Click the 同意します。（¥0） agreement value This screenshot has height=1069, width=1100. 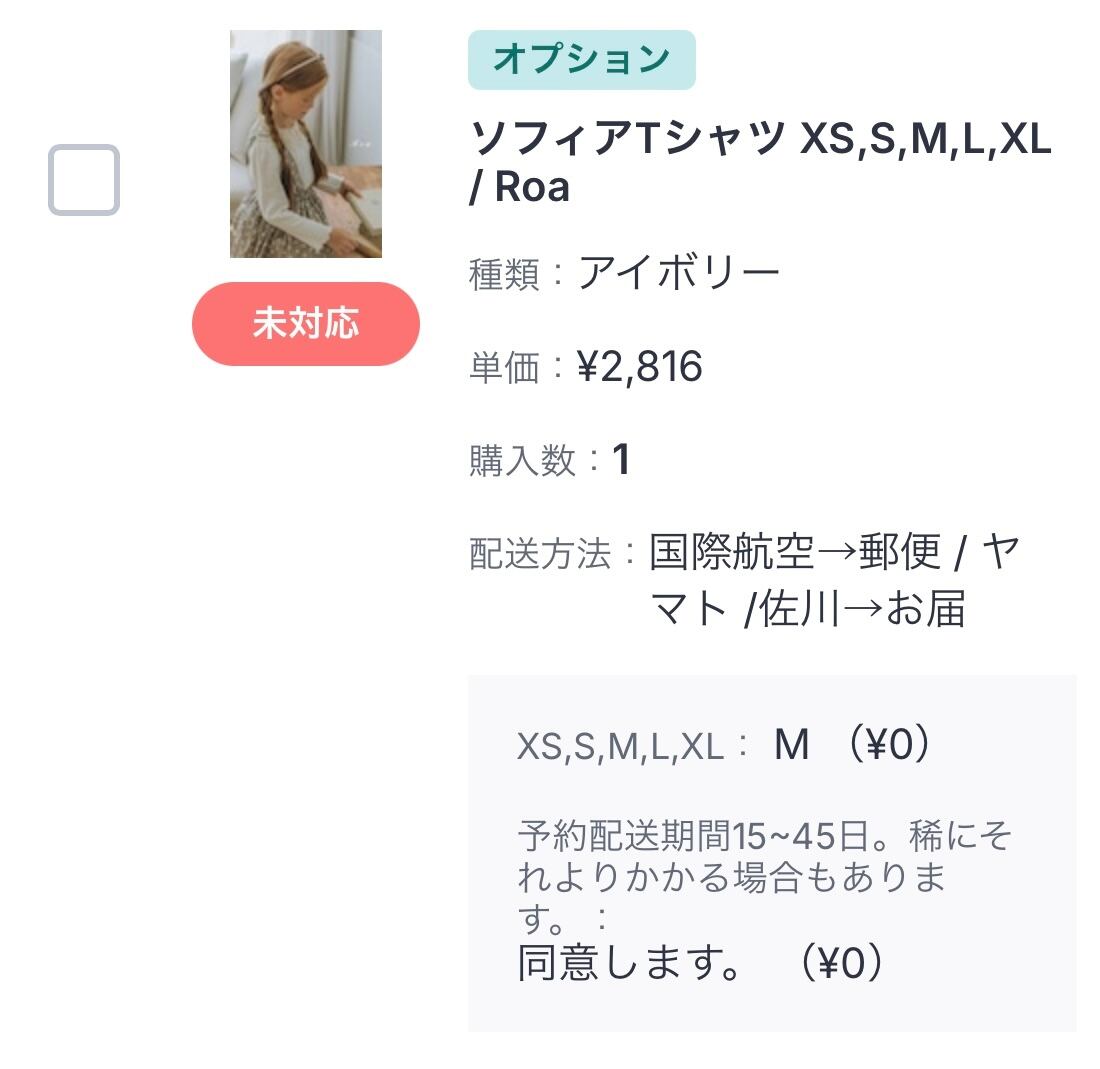[x=700, y=962]
